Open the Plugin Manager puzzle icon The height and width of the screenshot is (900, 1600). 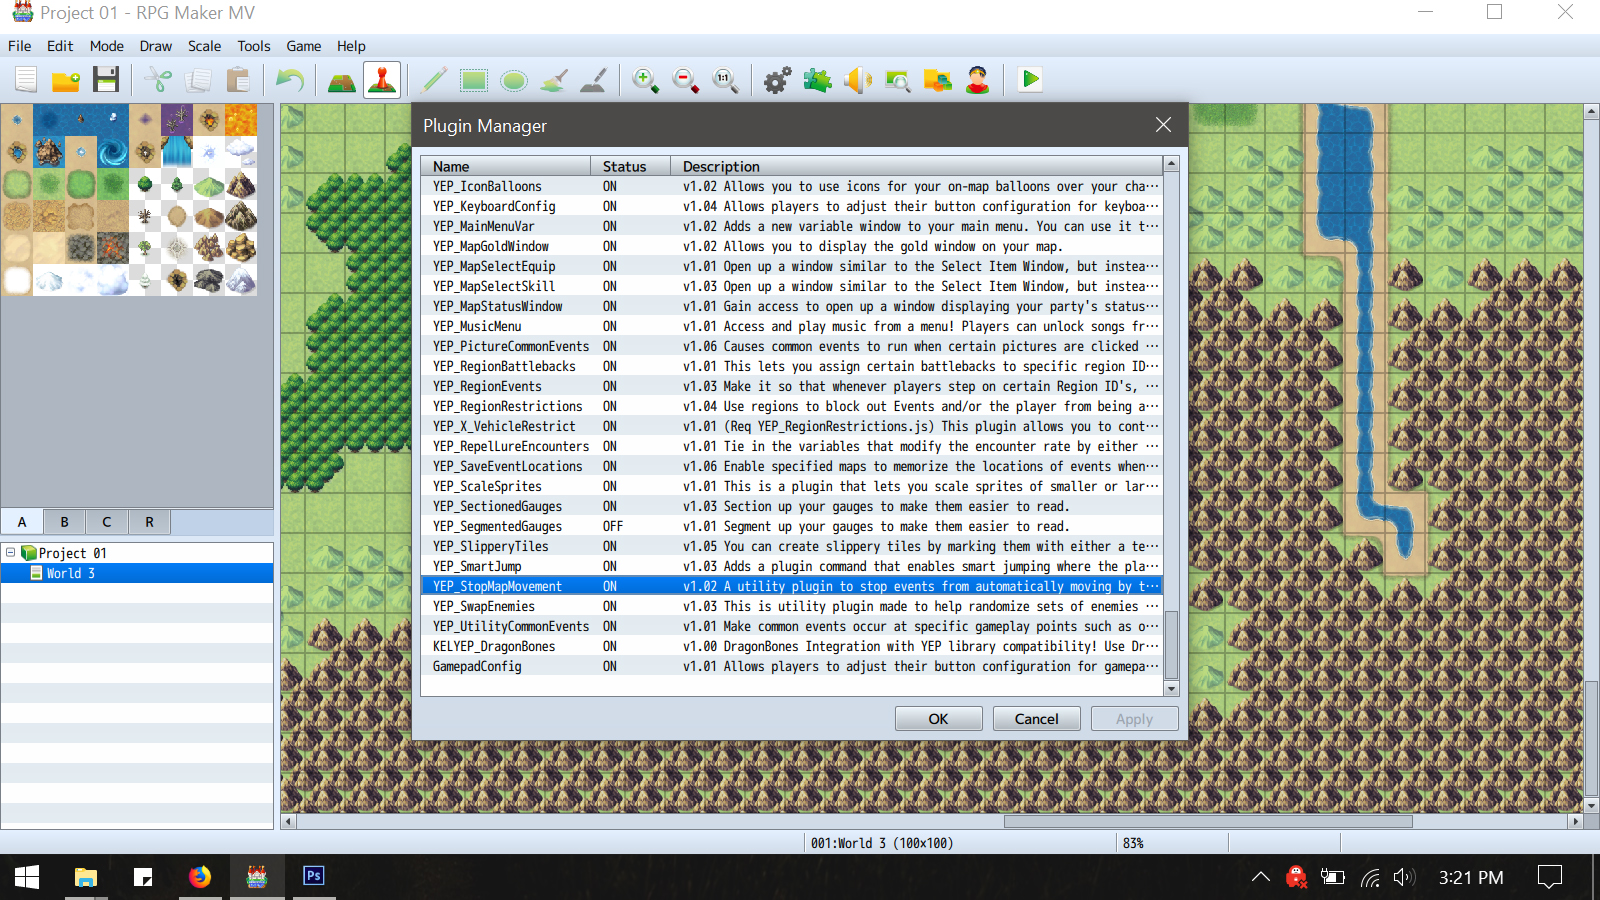pos(817,80)
